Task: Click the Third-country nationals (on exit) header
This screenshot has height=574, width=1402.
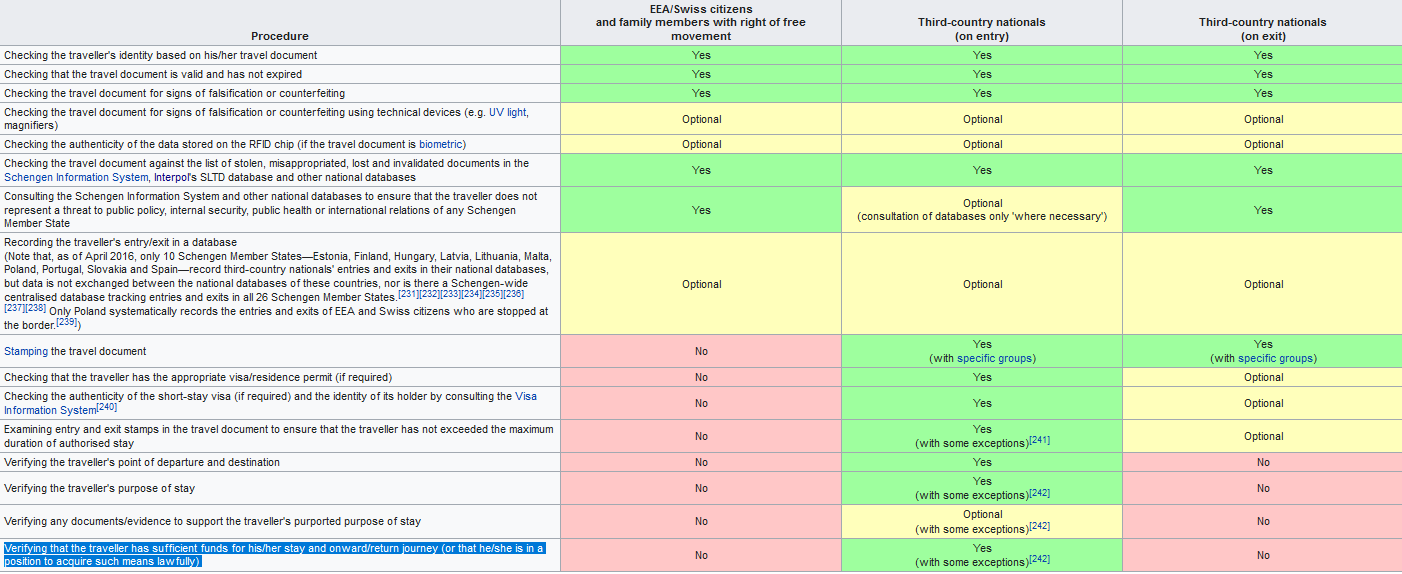Action: [x=1263, y=29]
